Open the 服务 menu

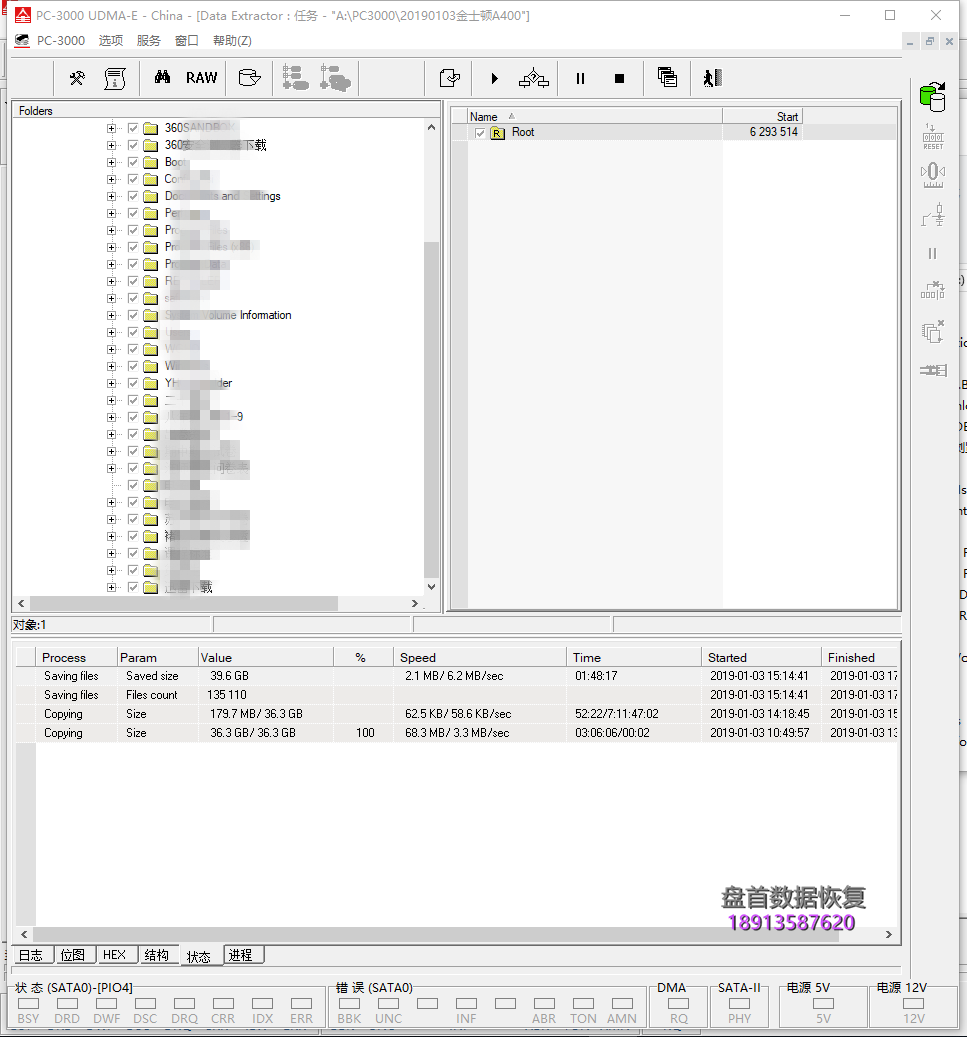[148, 41]
